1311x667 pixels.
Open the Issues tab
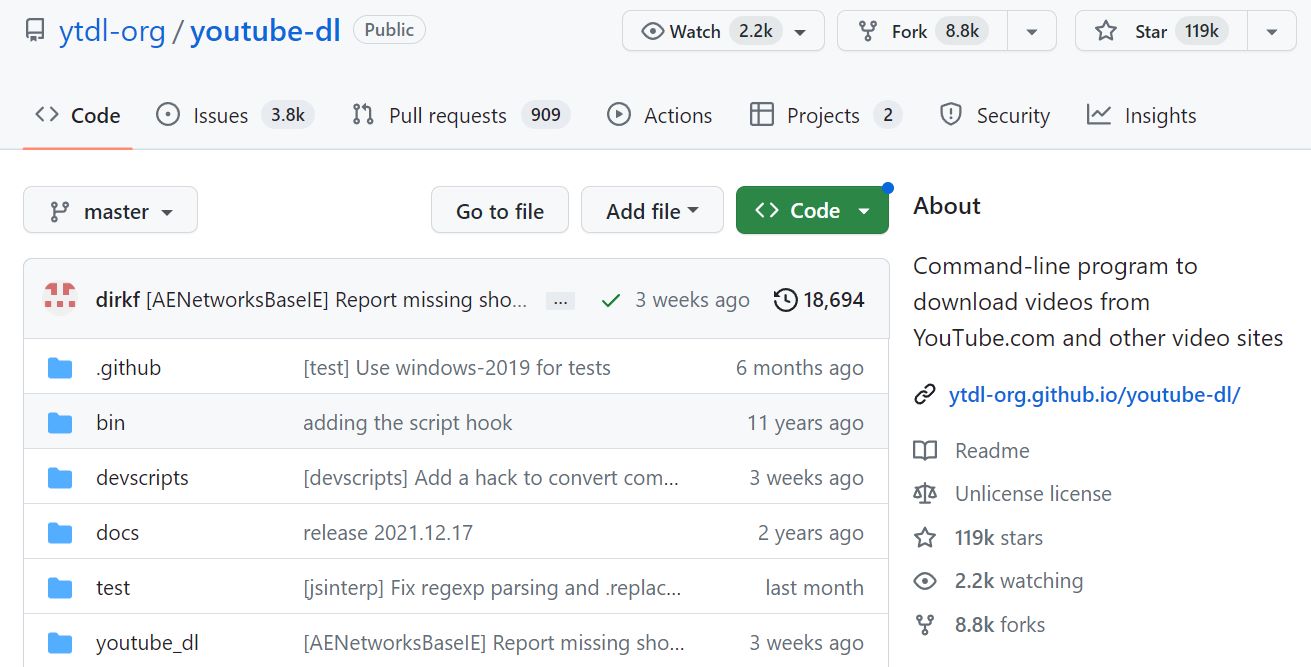tap(235, 115)
